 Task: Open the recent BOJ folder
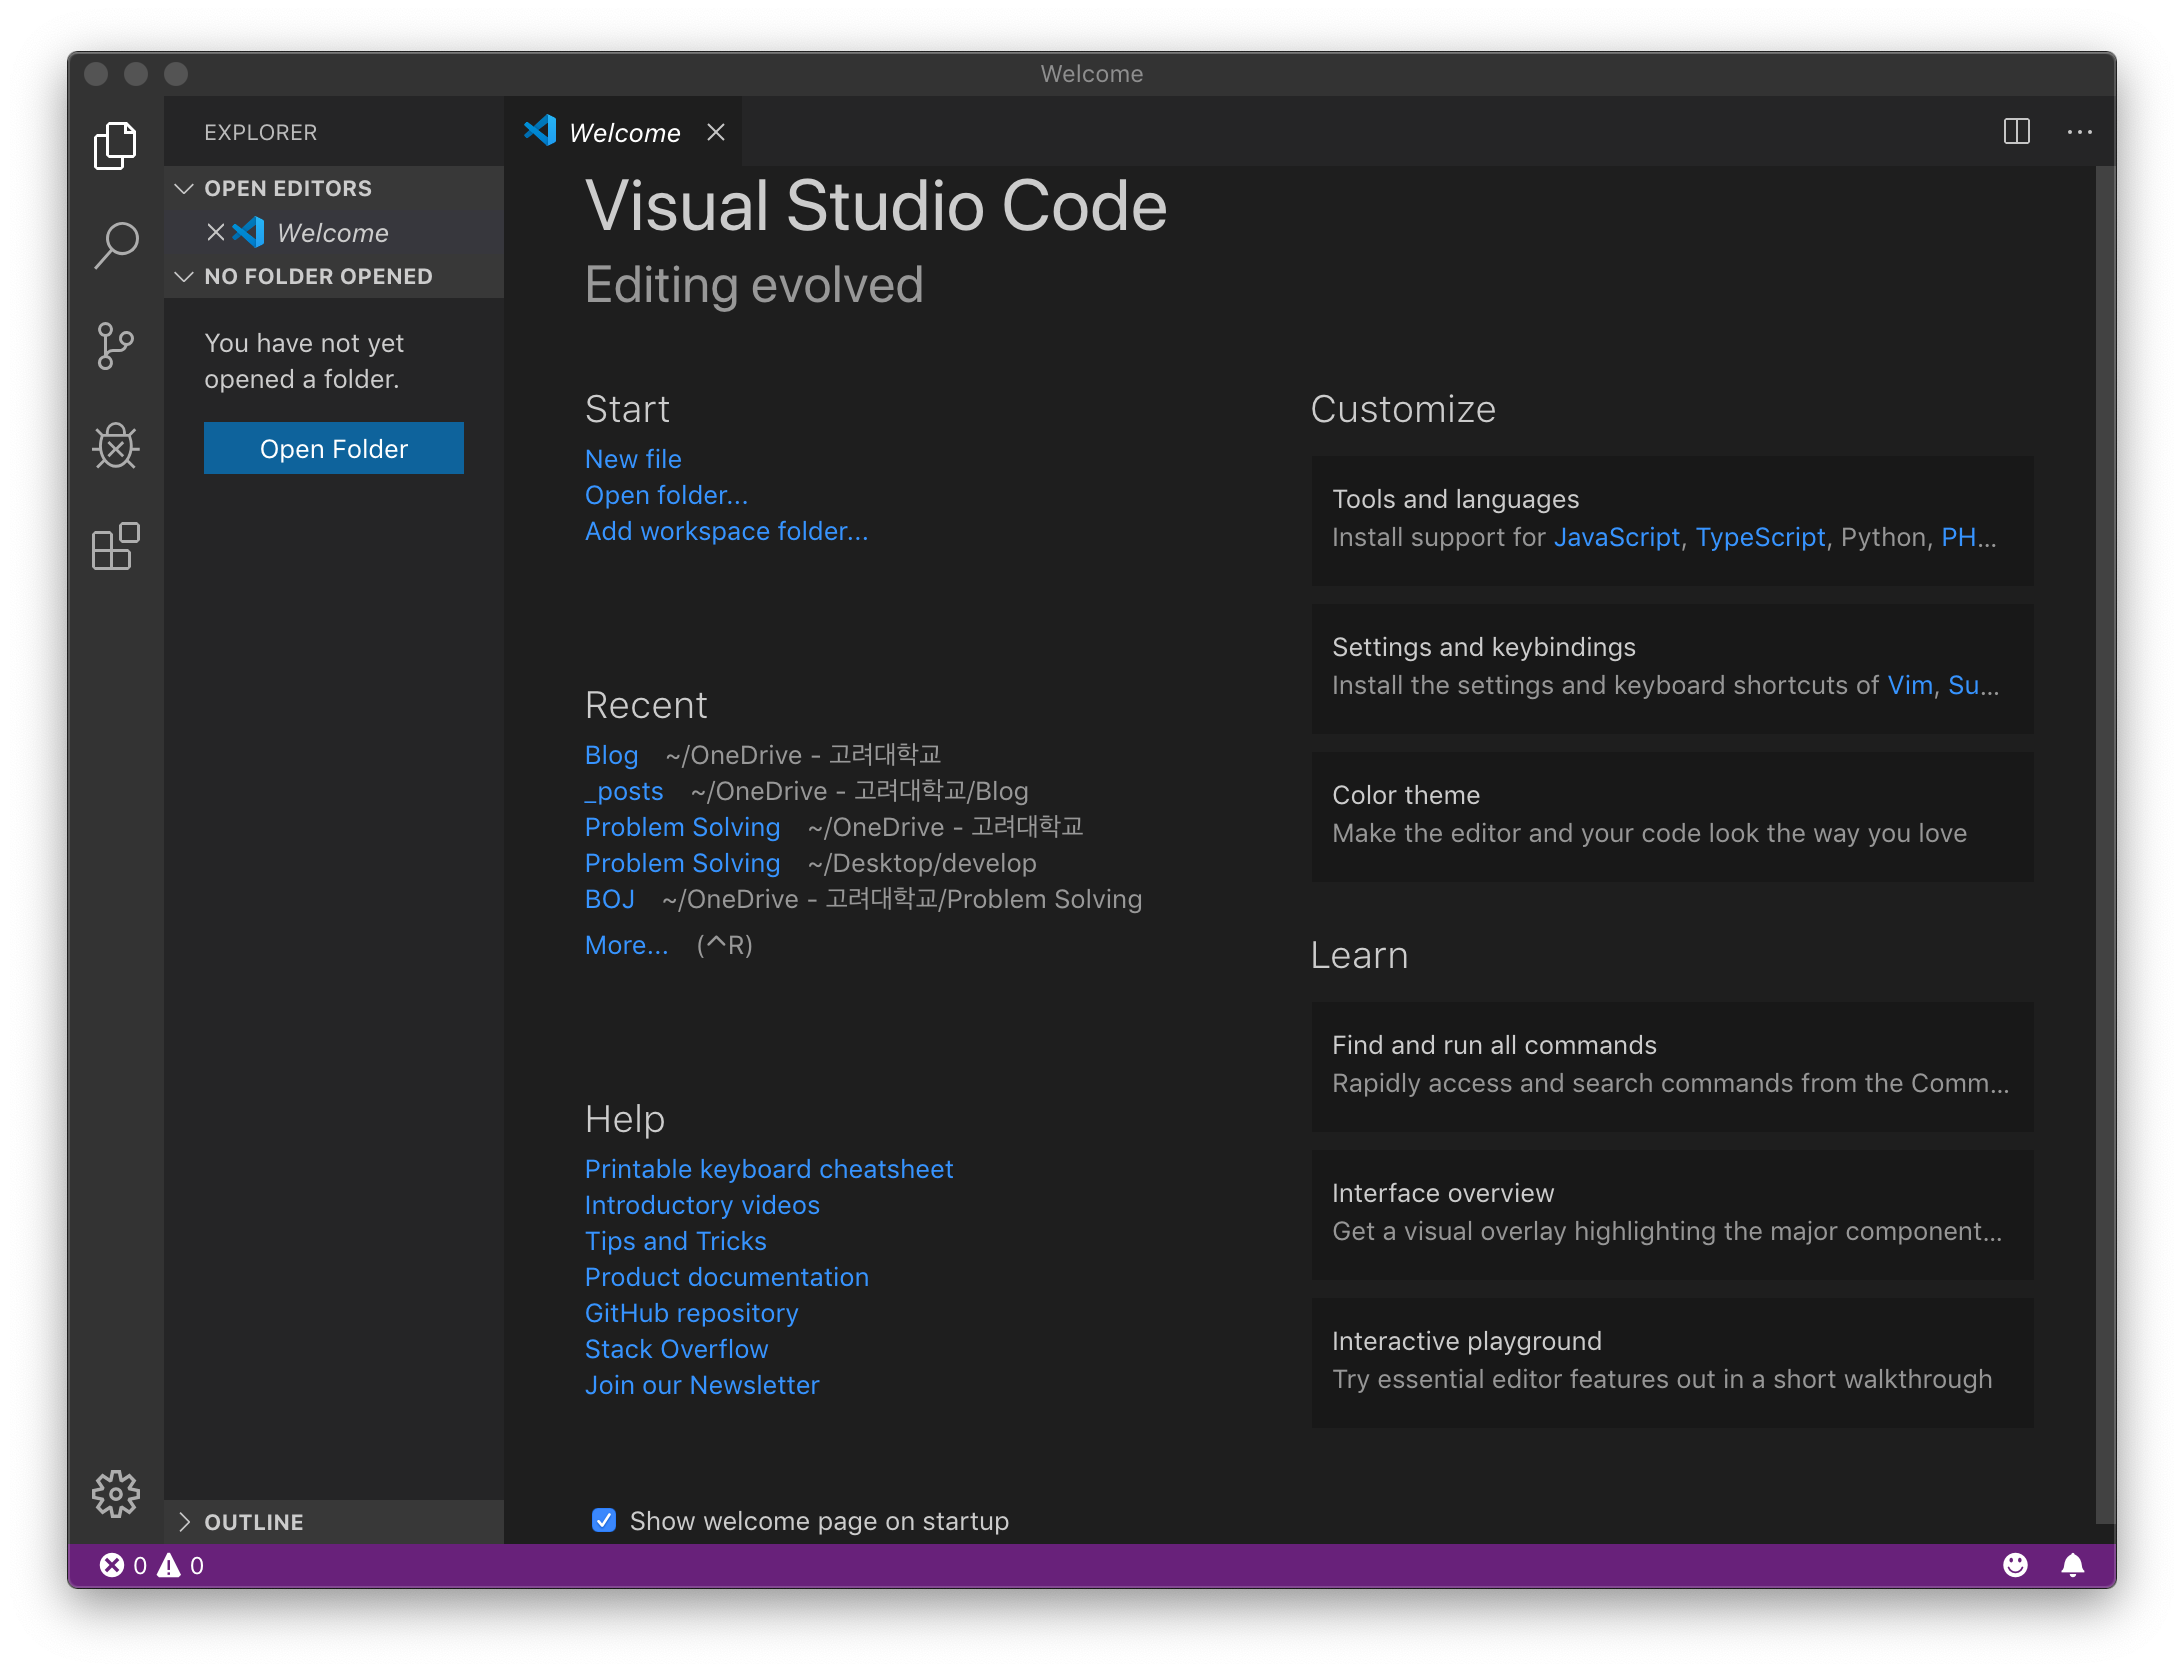tap(610, 899)
